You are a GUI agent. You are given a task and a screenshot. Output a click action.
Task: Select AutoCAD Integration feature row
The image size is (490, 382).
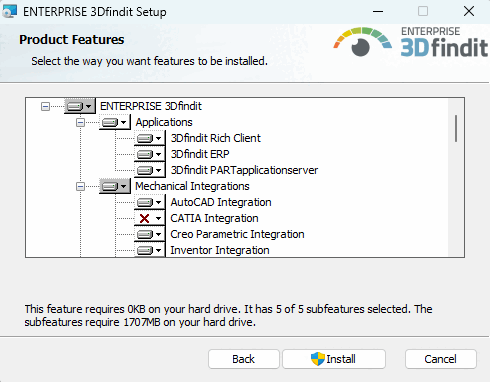click(221, 202)
